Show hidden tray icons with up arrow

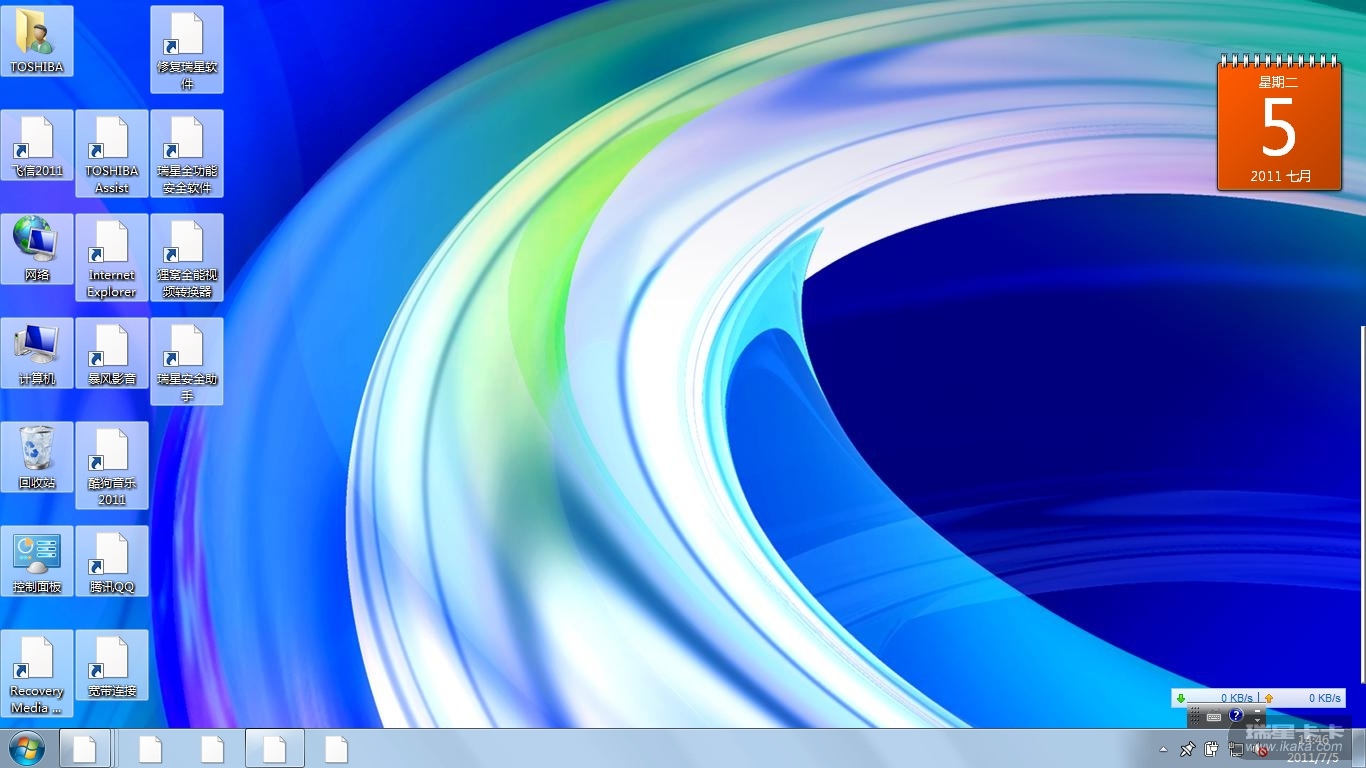(1163, 749)
